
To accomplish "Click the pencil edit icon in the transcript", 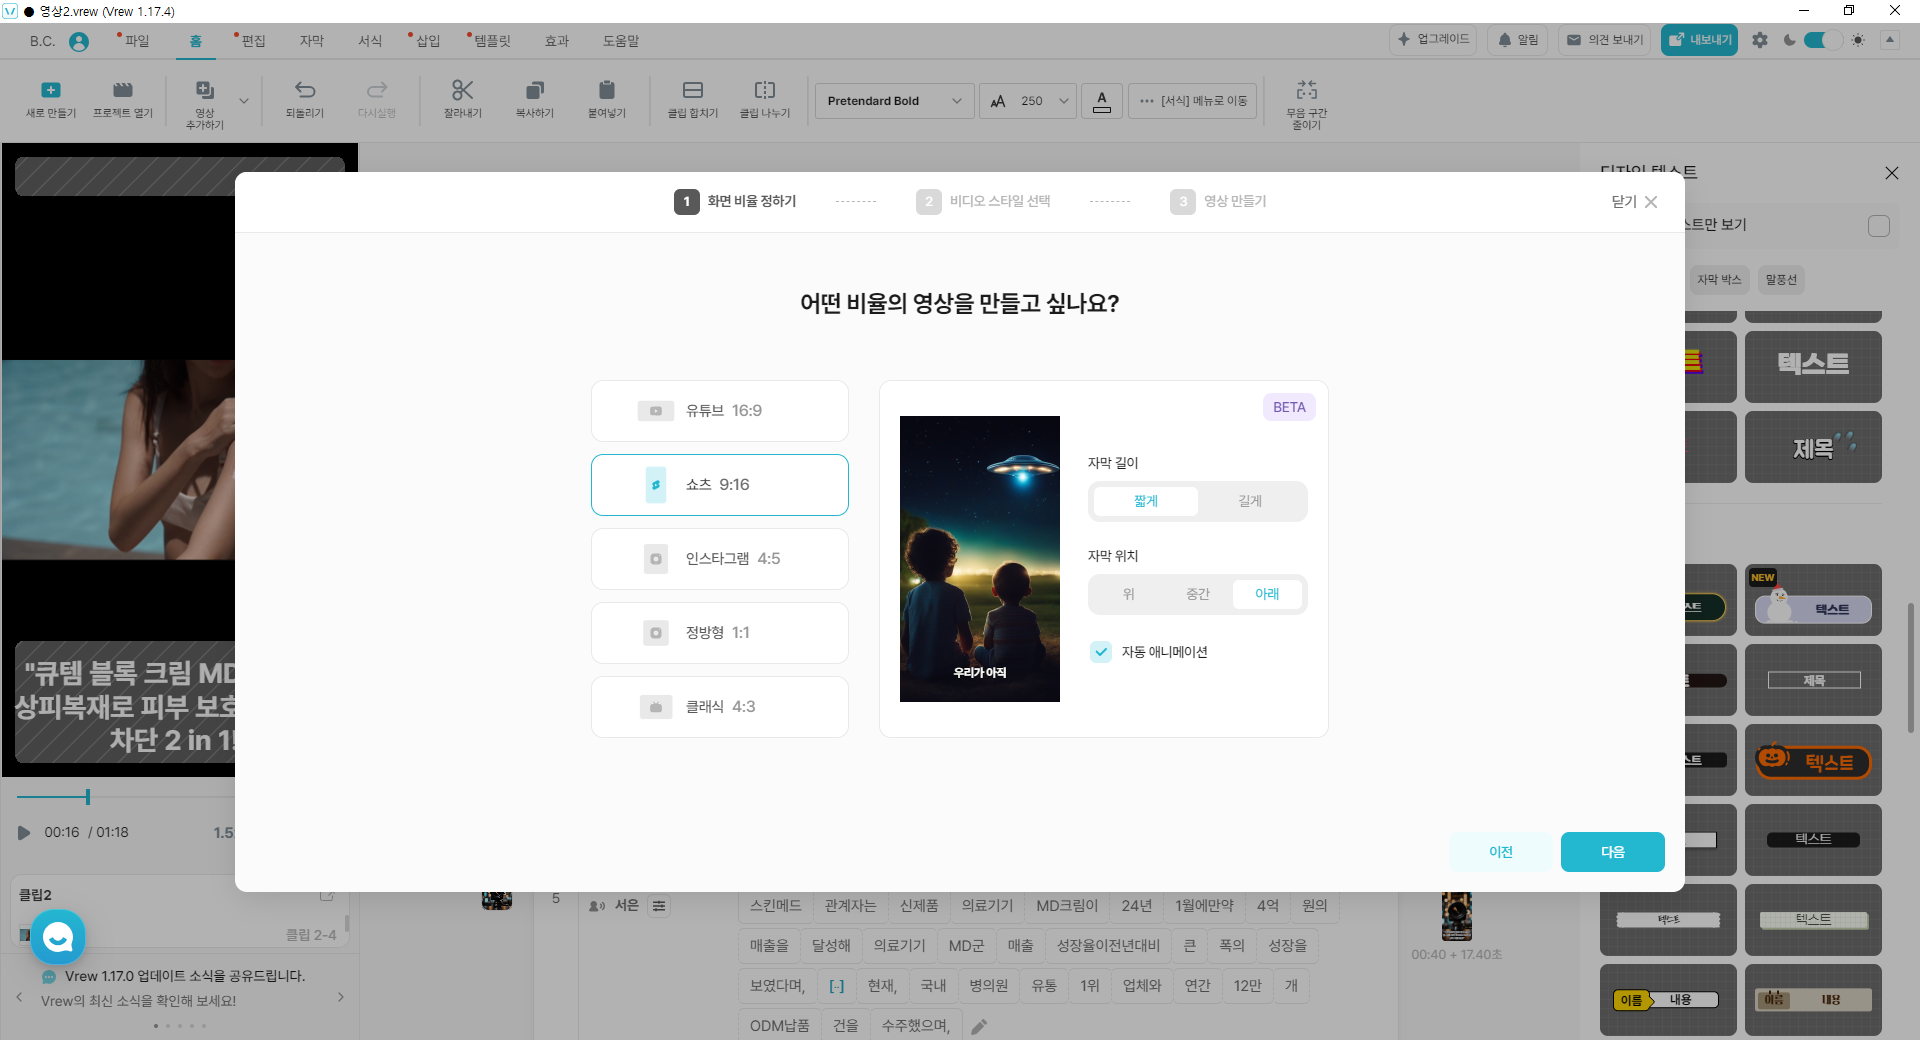I will coord(979,1026).
